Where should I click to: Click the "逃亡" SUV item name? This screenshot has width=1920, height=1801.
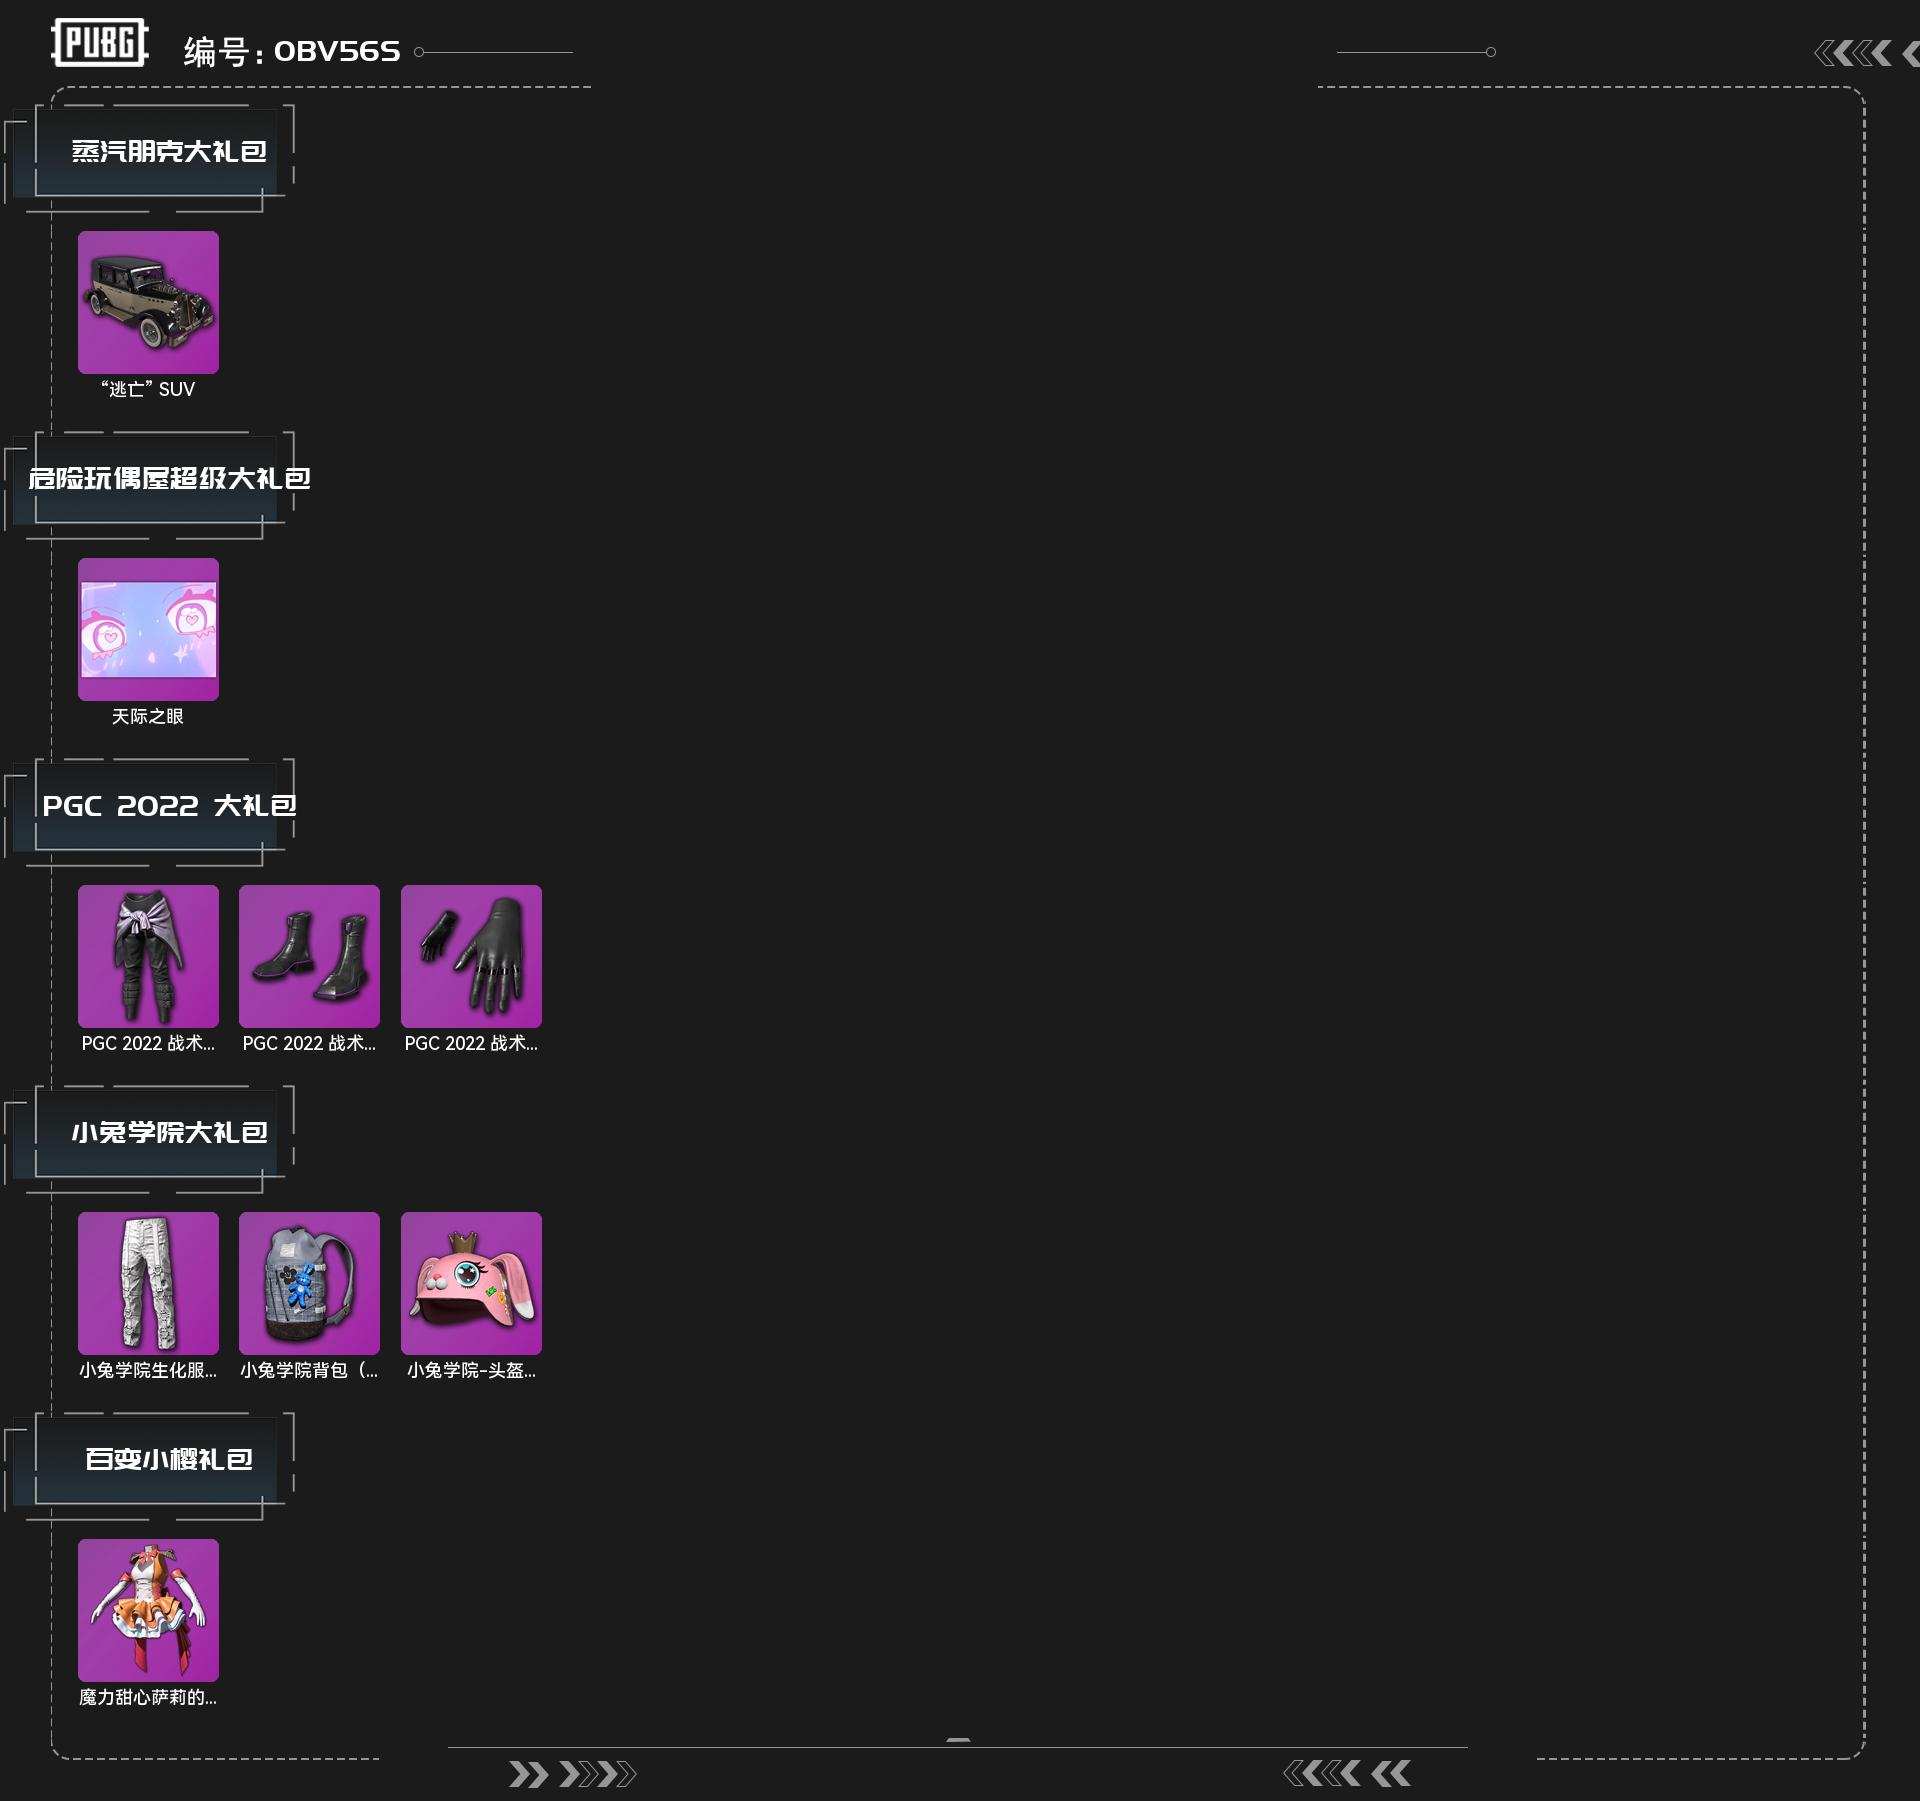coord(148,389)
